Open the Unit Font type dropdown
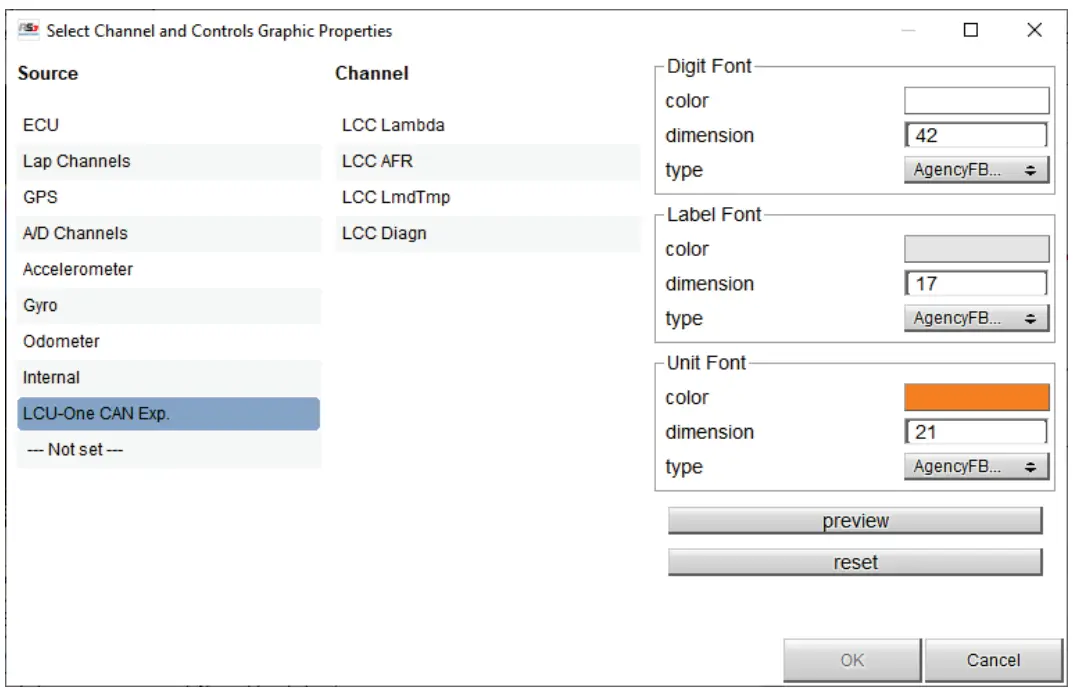1073x690 pixels. [975, 466]
